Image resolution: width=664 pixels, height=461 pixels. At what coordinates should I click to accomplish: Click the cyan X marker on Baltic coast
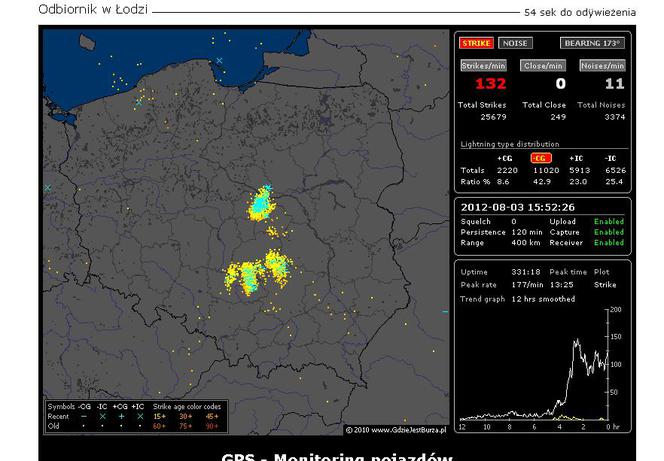click(219, 61)
